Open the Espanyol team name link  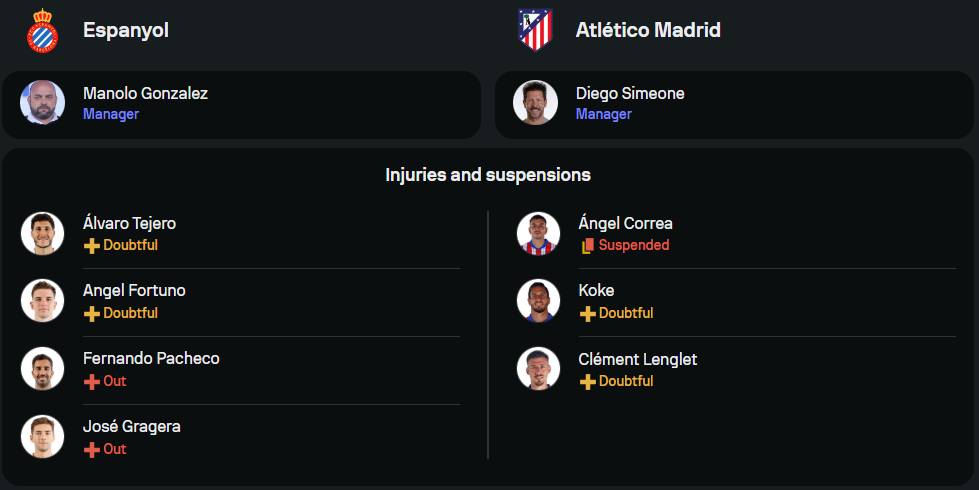coord(126,30)
